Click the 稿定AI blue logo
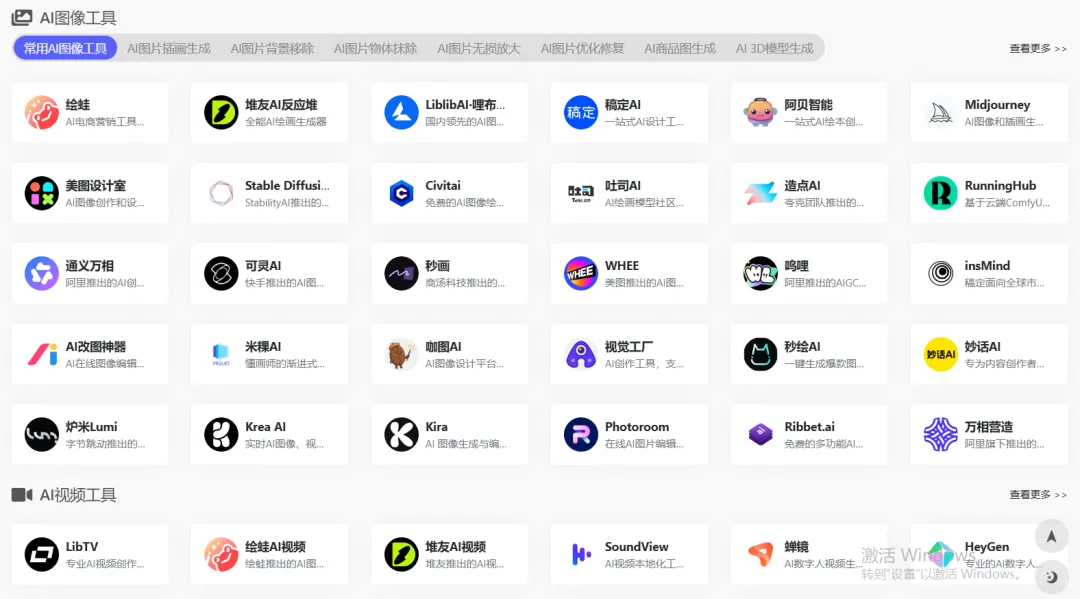Image resolution: width=1080 pixels, height=599 pixels. click(x=581, y=112)
